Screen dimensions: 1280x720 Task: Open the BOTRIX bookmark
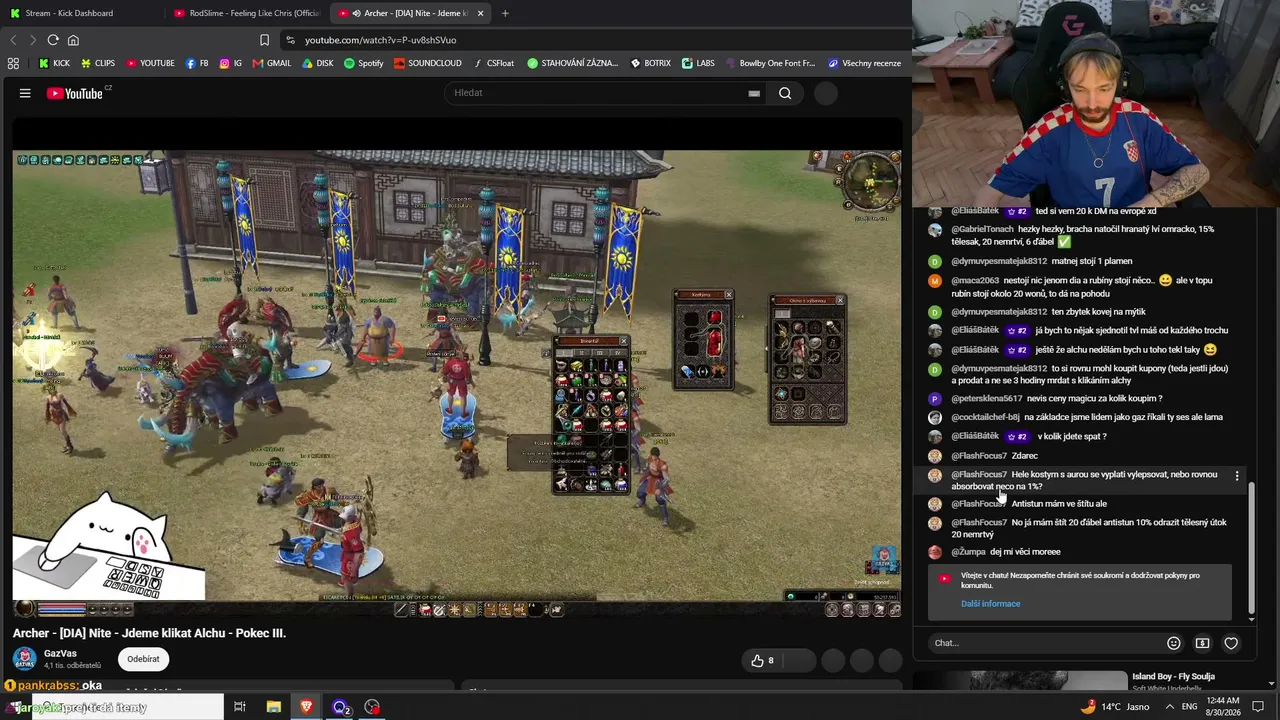[651, 63]
